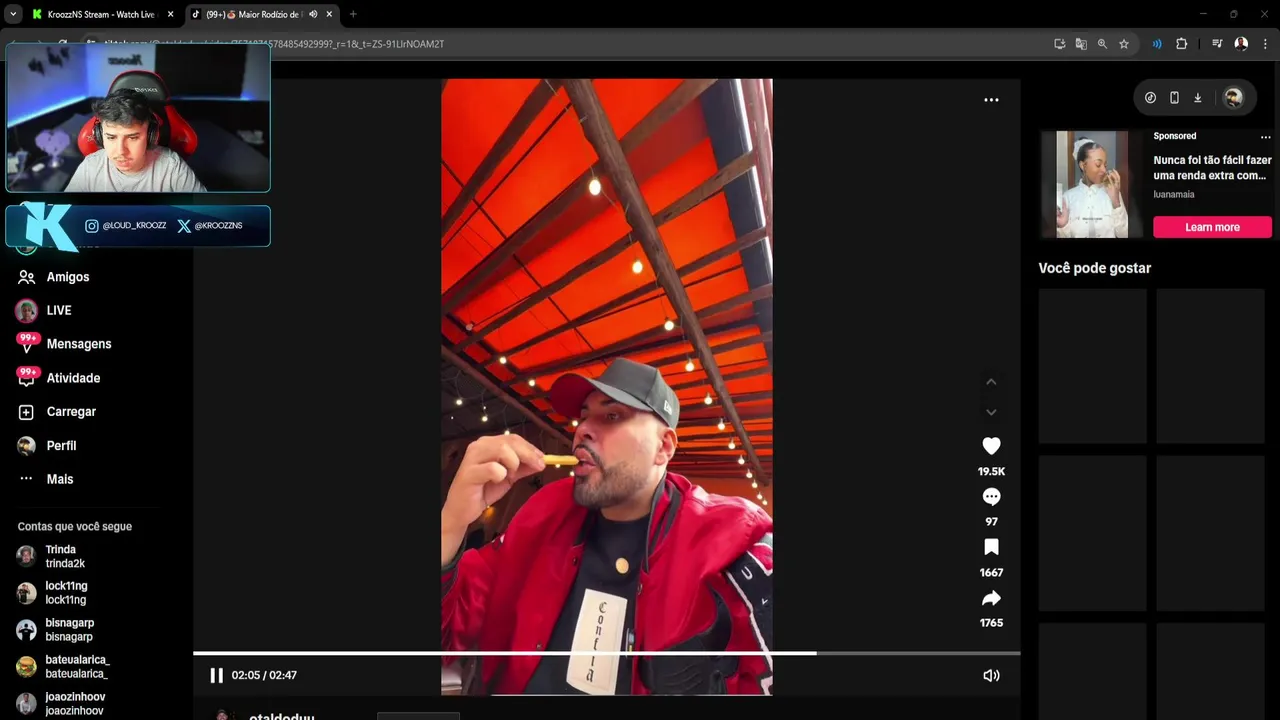This screenshot has width=1280, height=720.
Task: Click the Atividade 99+ badge icon
Action: click(27, 377)
